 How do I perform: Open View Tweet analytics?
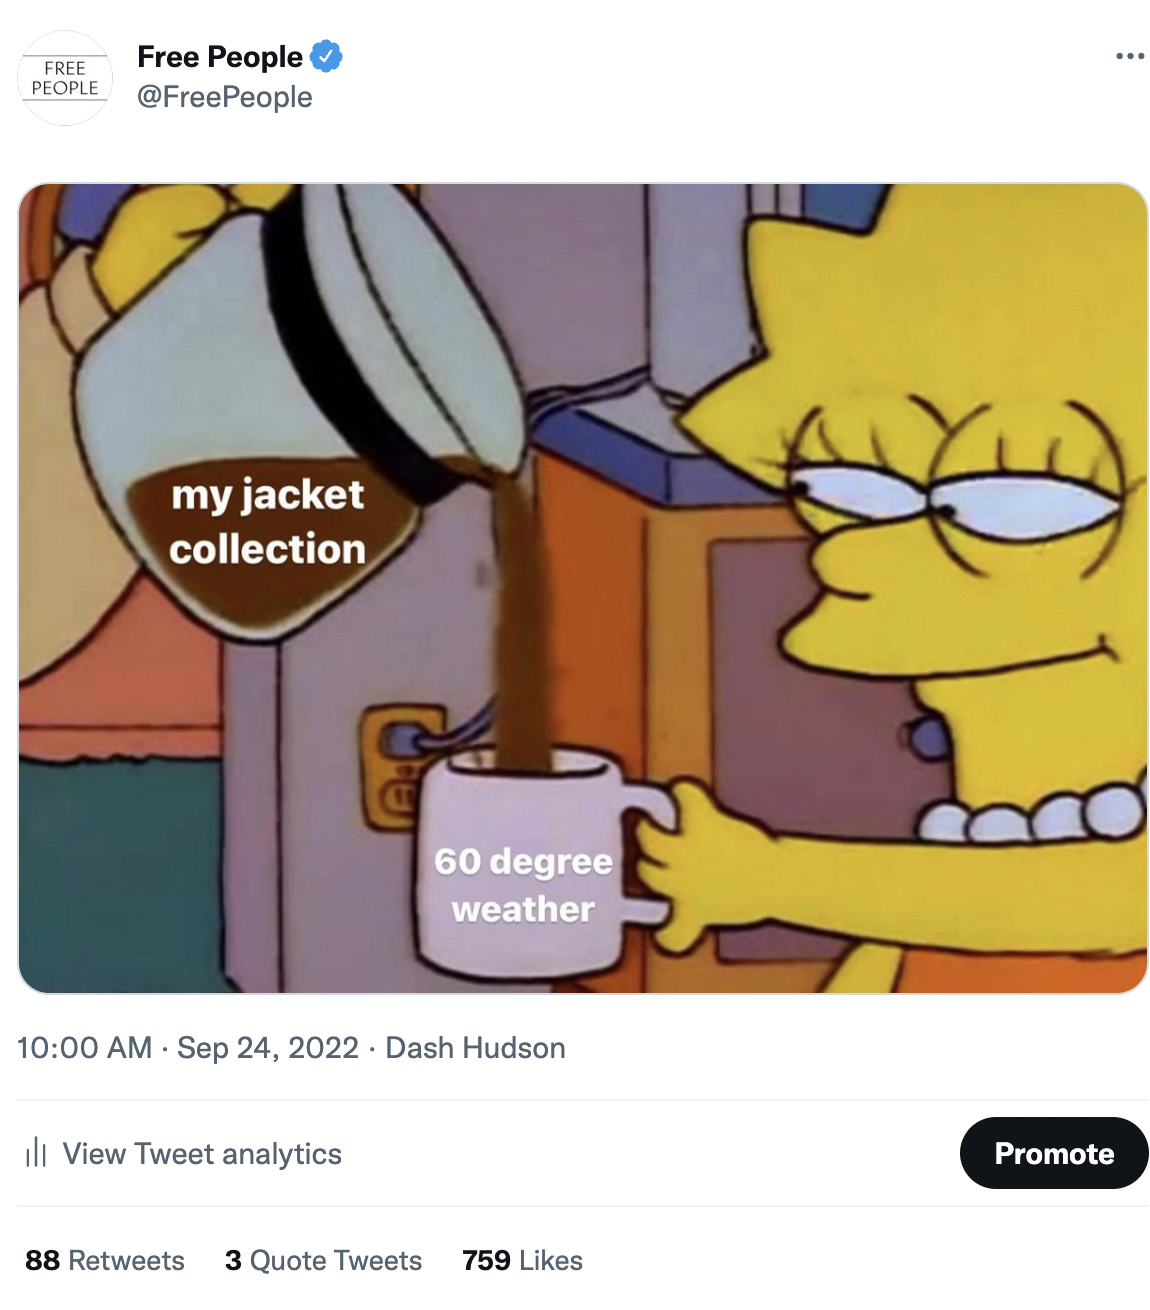pyautogui.click(x=202, y=1154)
